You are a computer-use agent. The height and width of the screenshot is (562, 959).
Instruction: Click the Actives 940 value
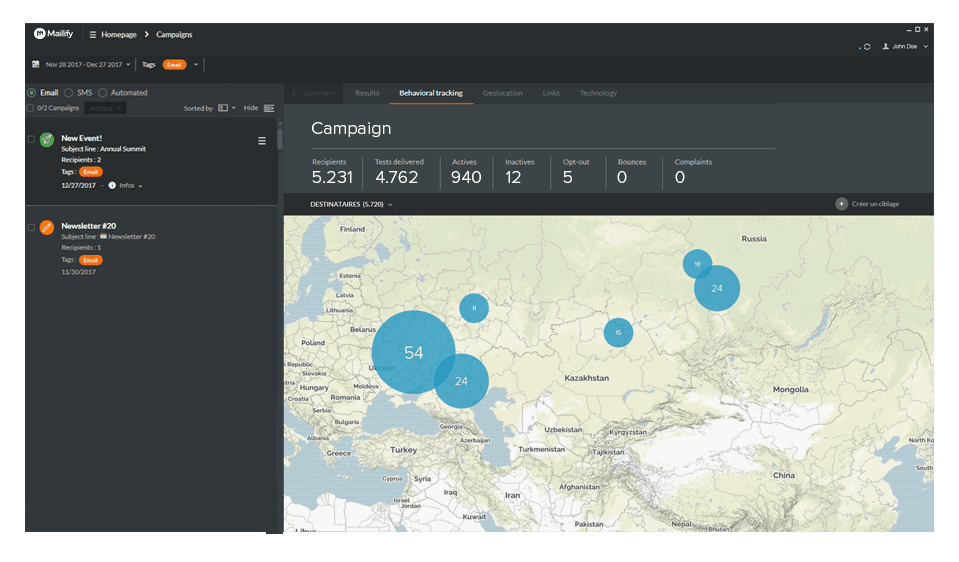[466, 177]
